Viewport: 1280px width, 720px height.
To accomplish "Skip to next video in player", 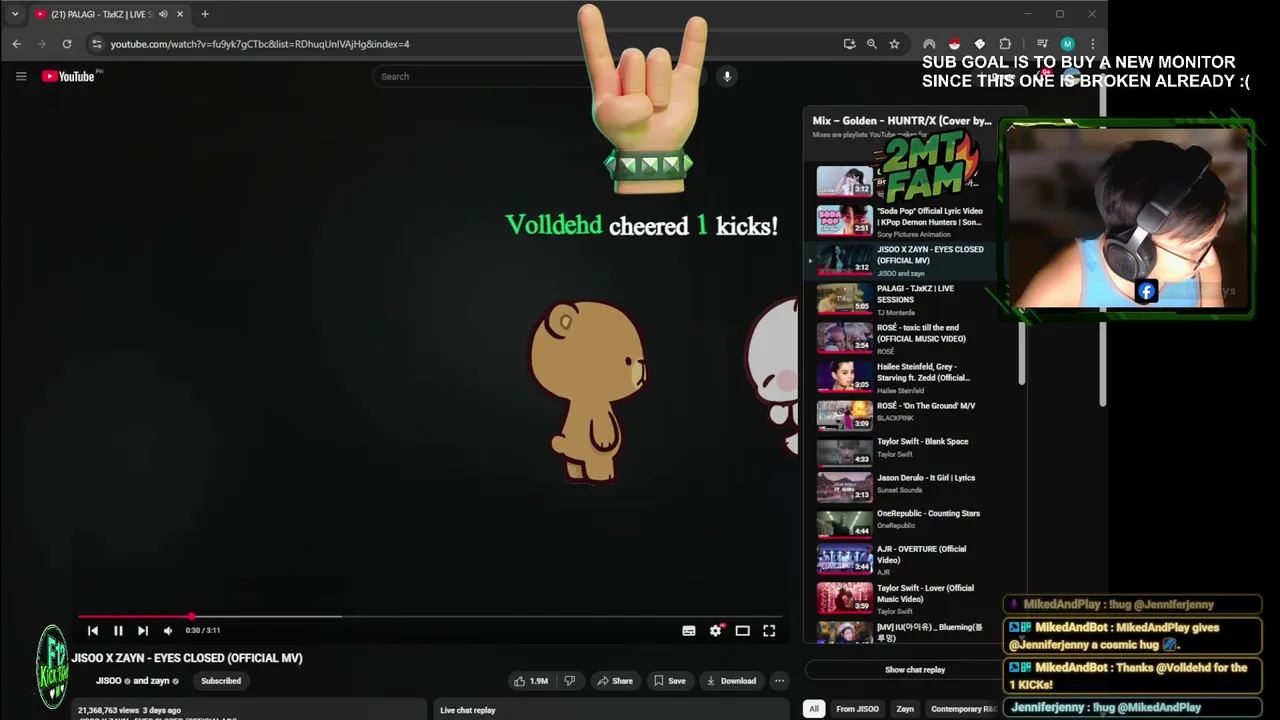I will coord(143,630).
